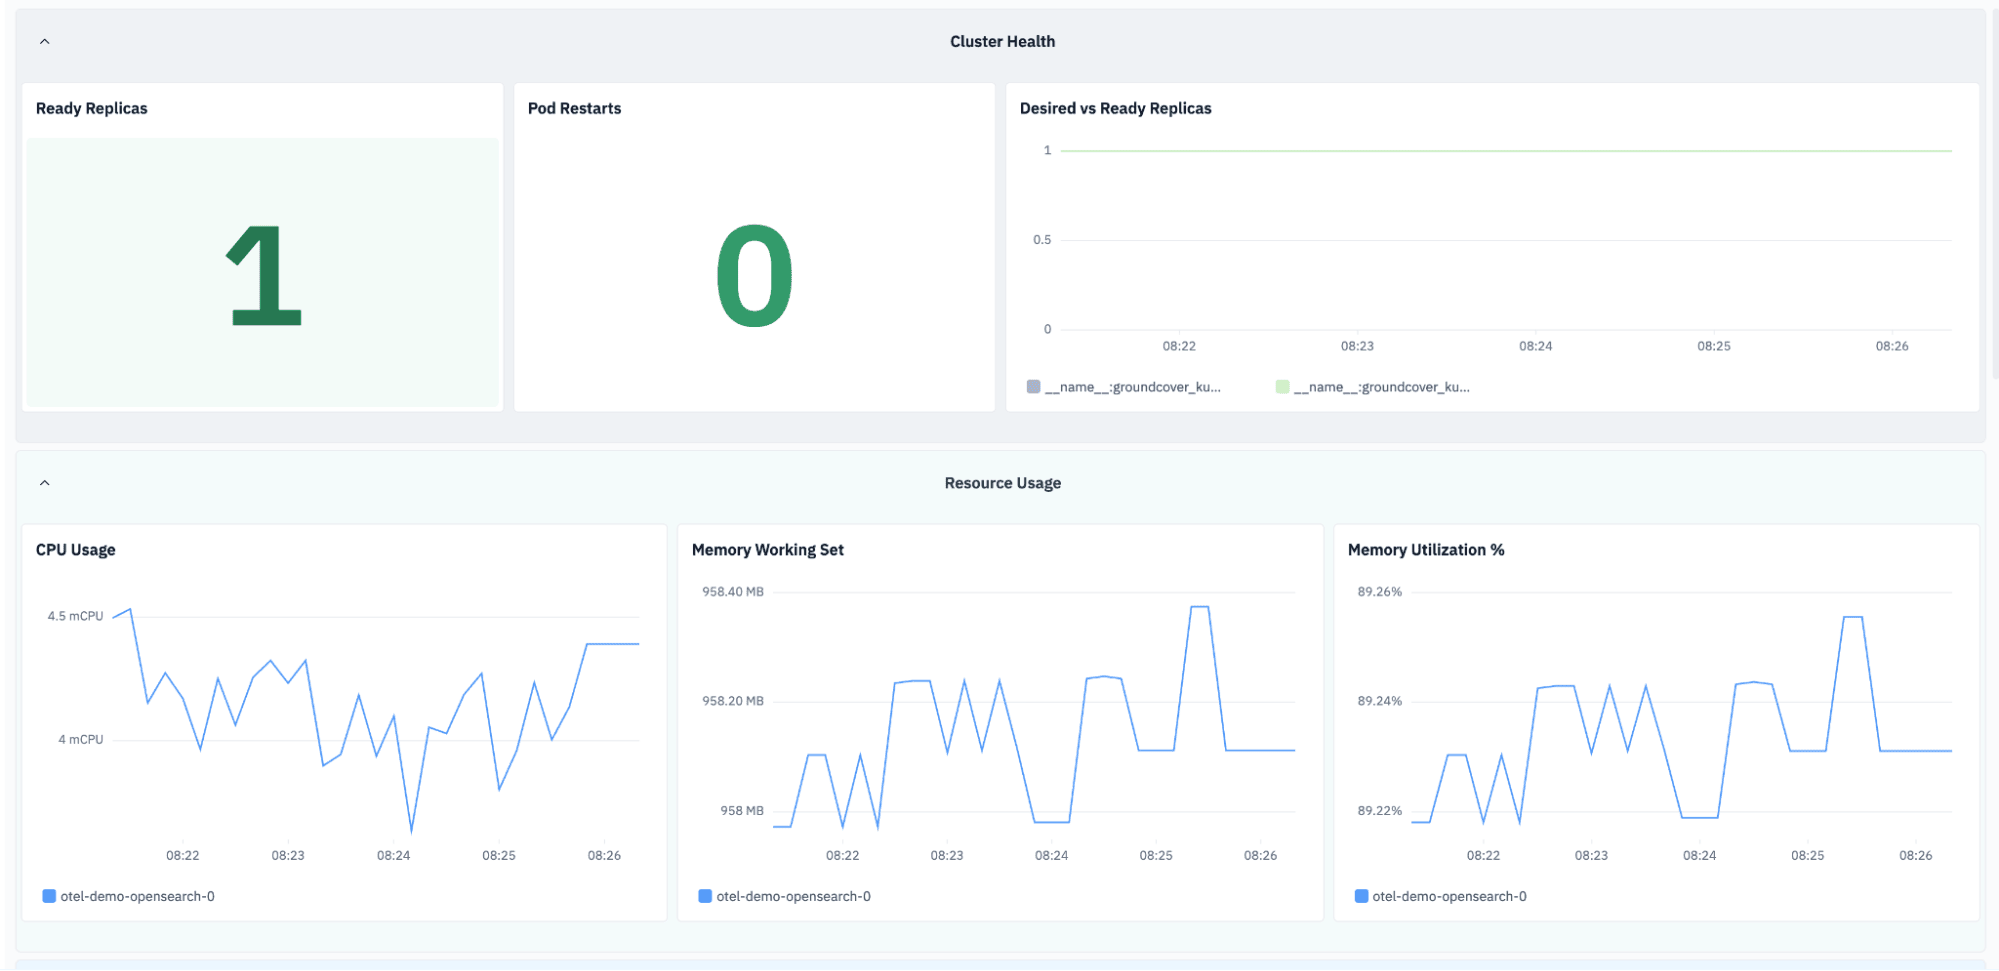1999x971 pixels.
Task: Toggle the light green groundcover legend series
Action: [x=1373, y=387]
